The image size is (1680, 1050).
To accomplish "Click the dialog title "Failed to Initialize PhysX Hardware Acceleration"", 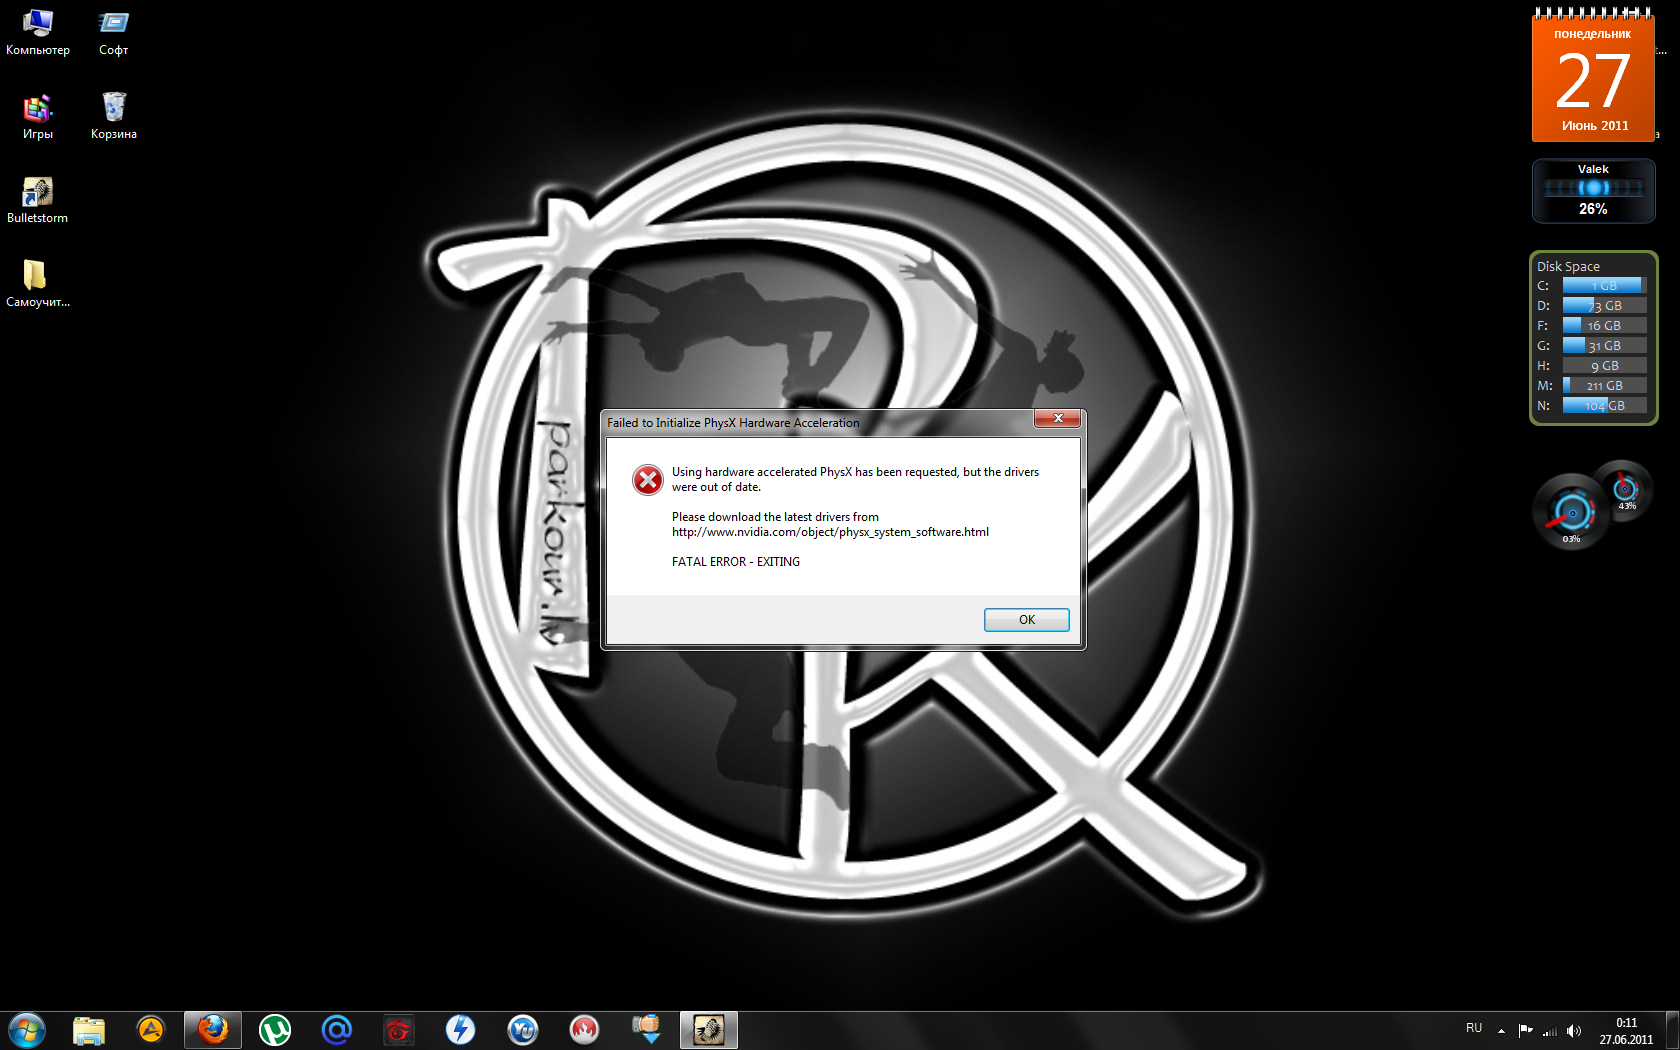I will coord(733,423).
